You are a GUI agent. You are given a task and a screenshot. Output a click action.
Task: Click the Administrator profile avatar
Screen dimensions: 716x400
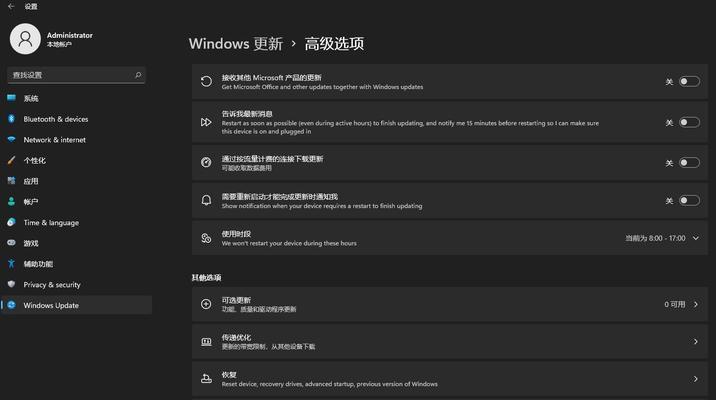click(25, 39)
